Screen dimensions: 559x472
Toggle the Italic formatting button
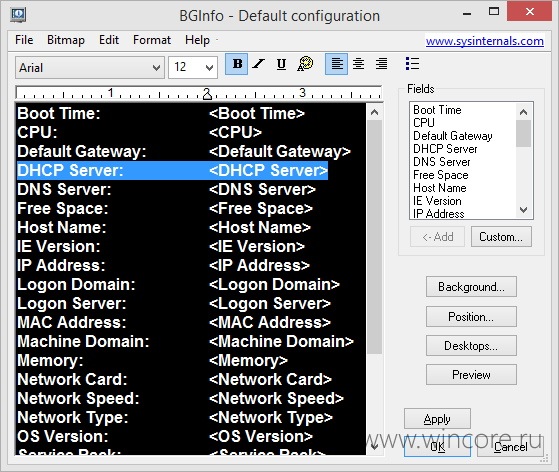(258, 64)
